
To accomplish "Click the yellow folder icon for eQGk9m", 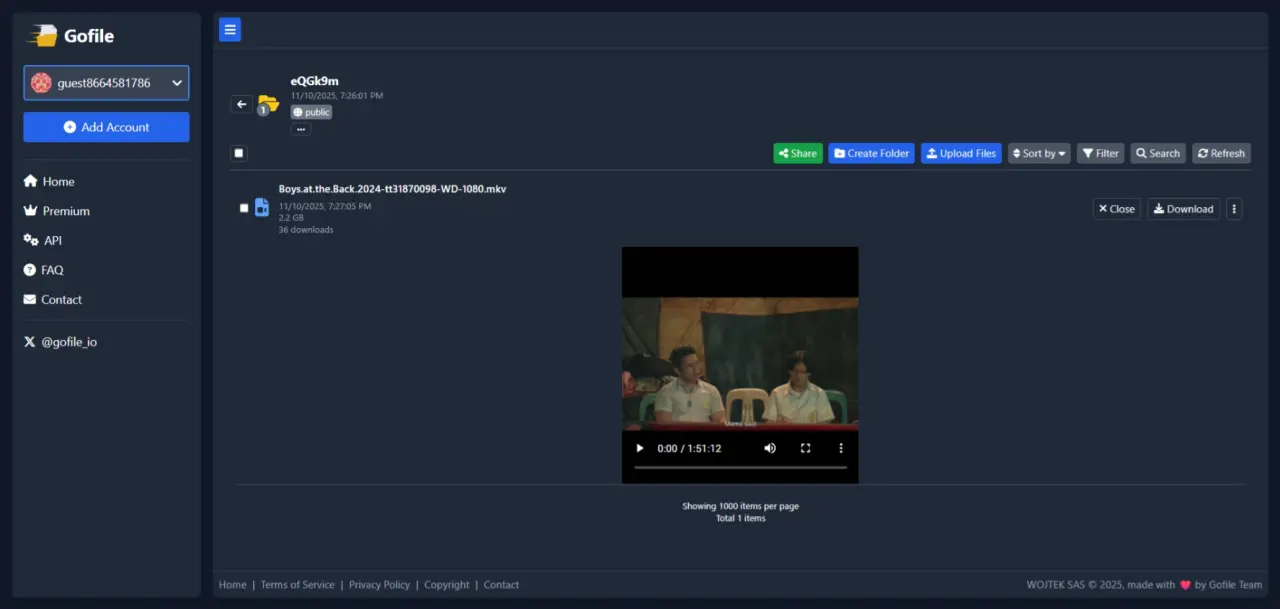I will pyautogui.click(x=267, y=104).
